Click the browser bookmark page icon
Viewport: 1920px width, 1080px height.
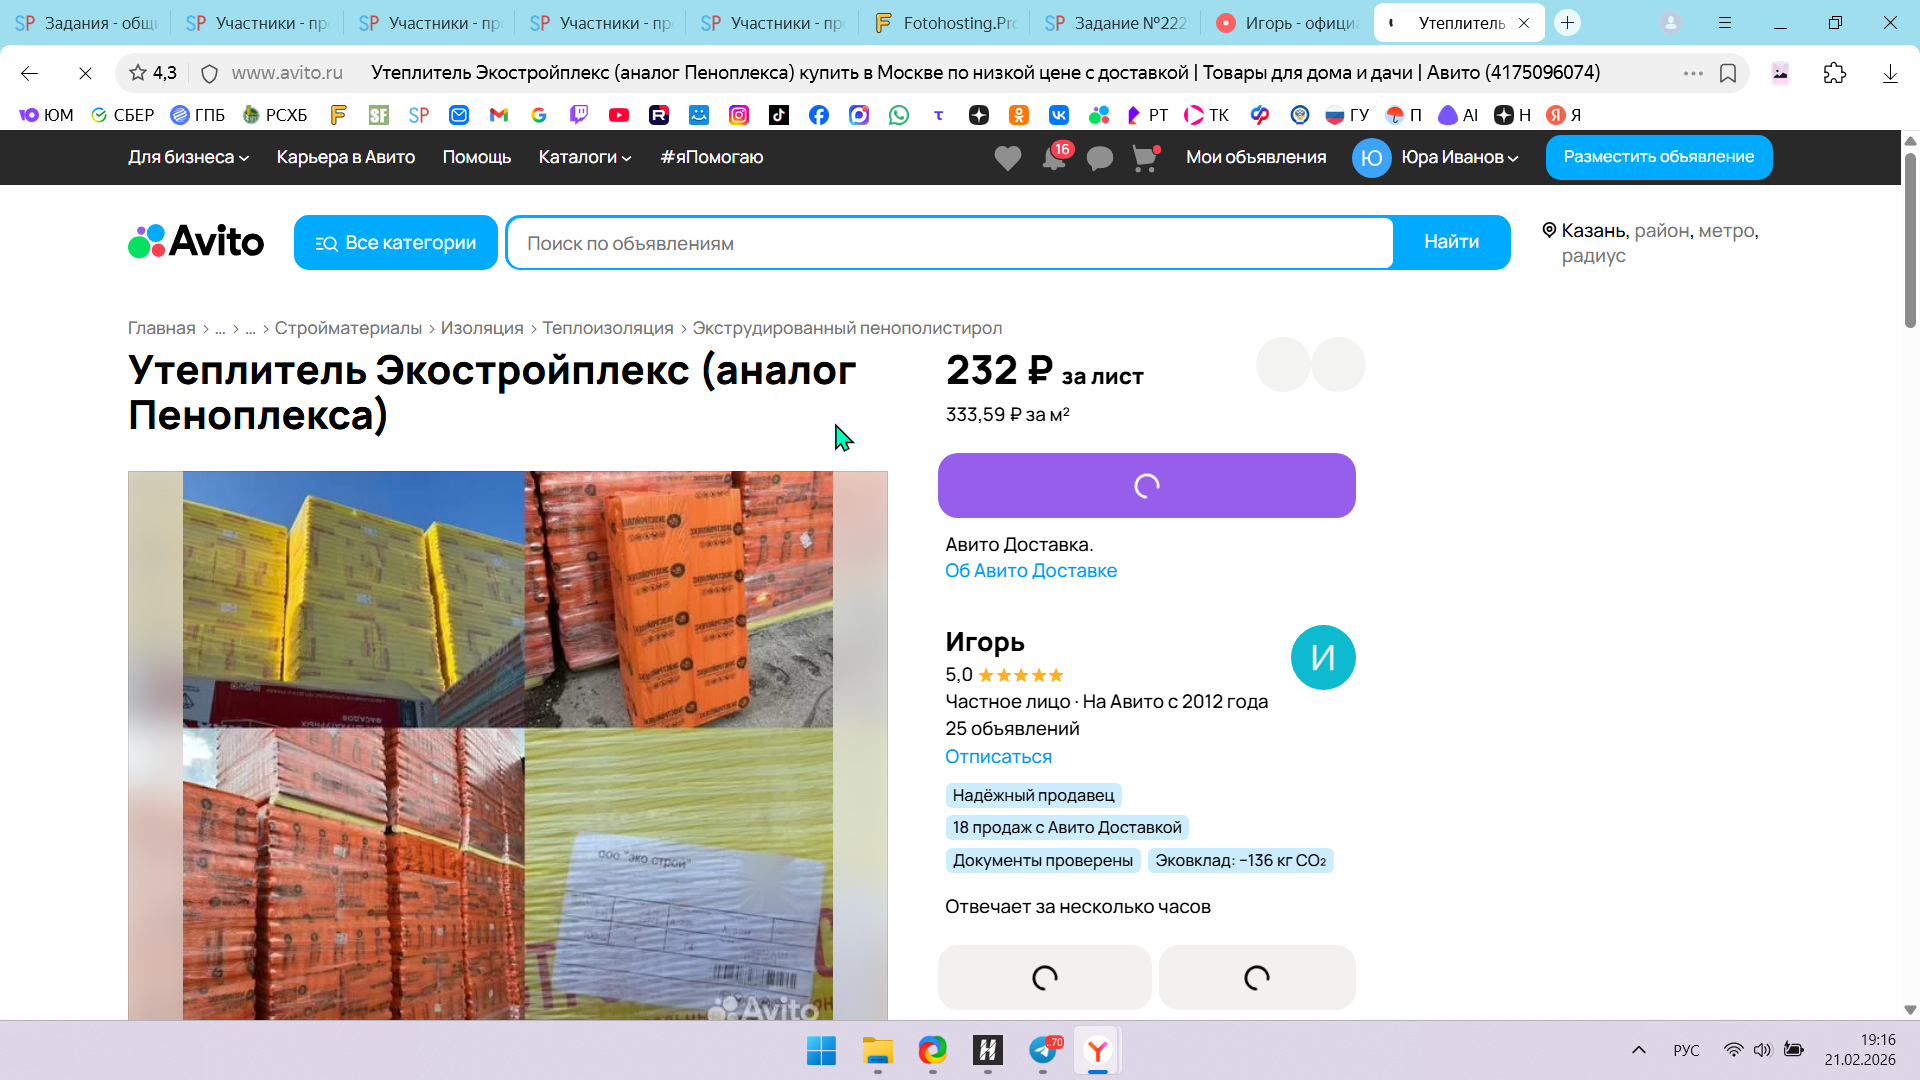pos(1727,73)
